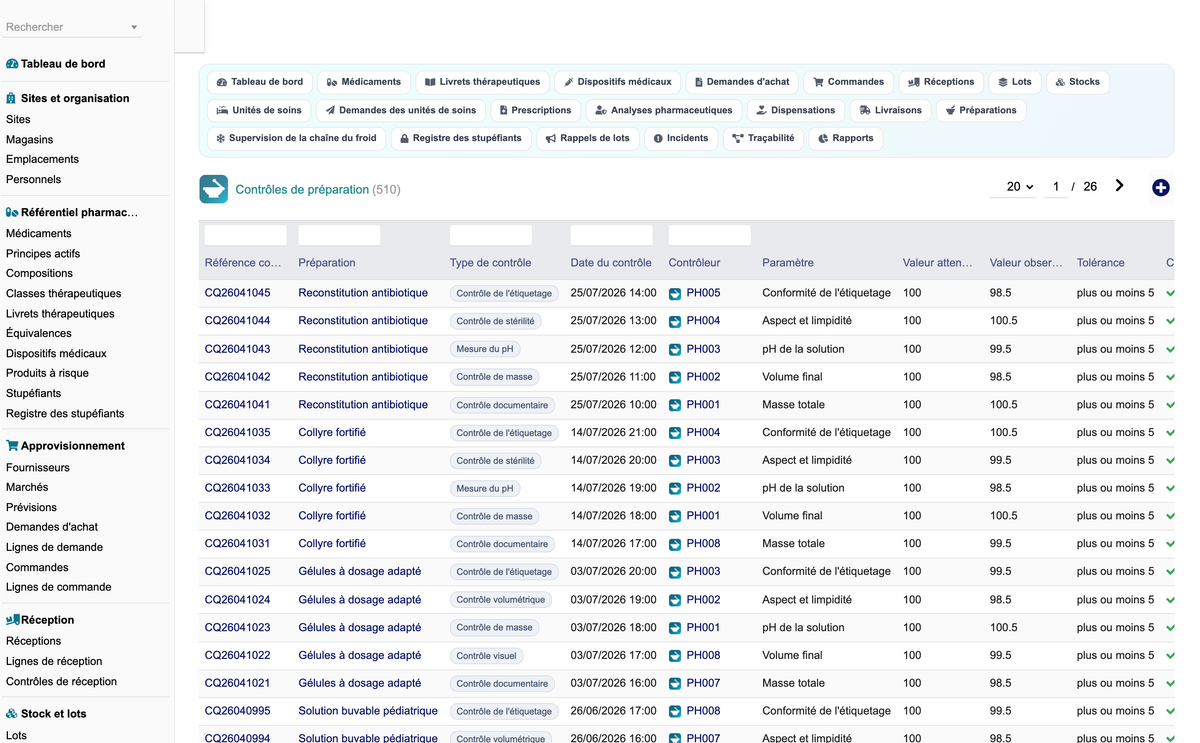Open controller PH008 in row CQ26041031
This screenshot has height=743, width=1200.
coord(703,544)
